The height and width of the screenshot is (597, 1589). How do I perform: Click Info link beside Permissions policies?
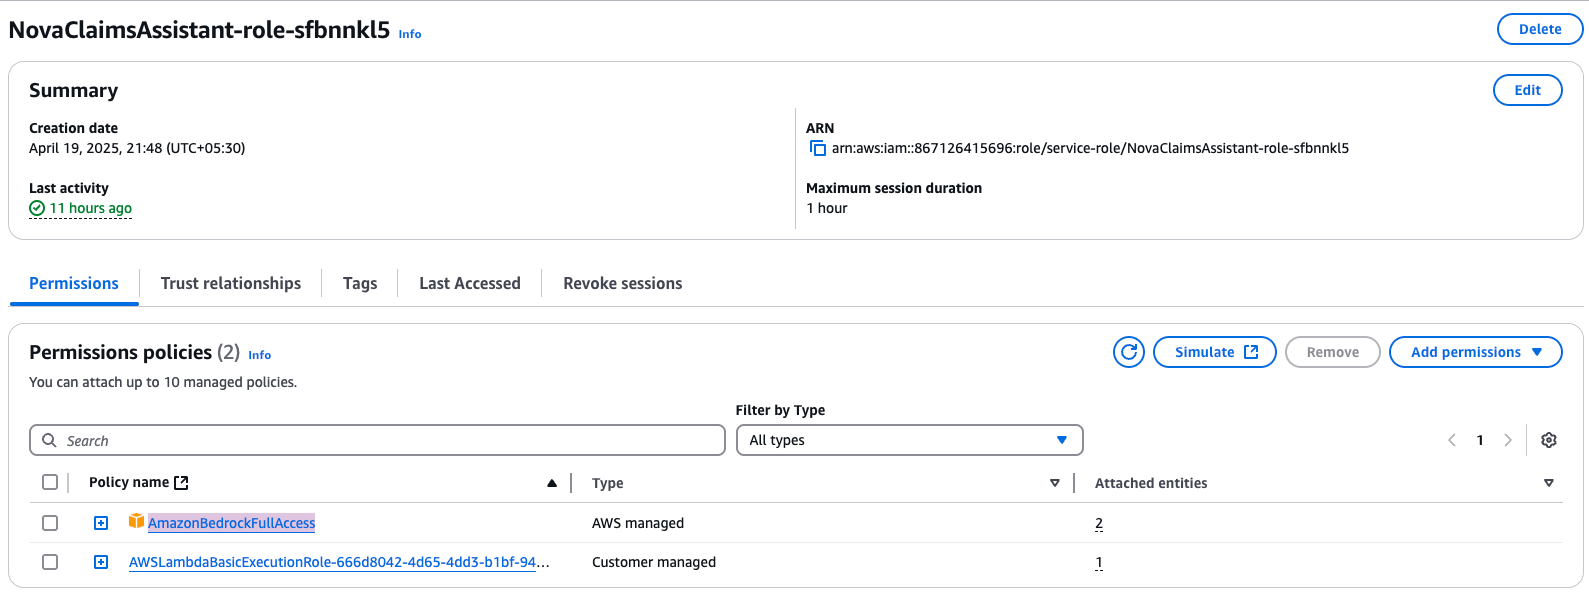tap(260, 355)
